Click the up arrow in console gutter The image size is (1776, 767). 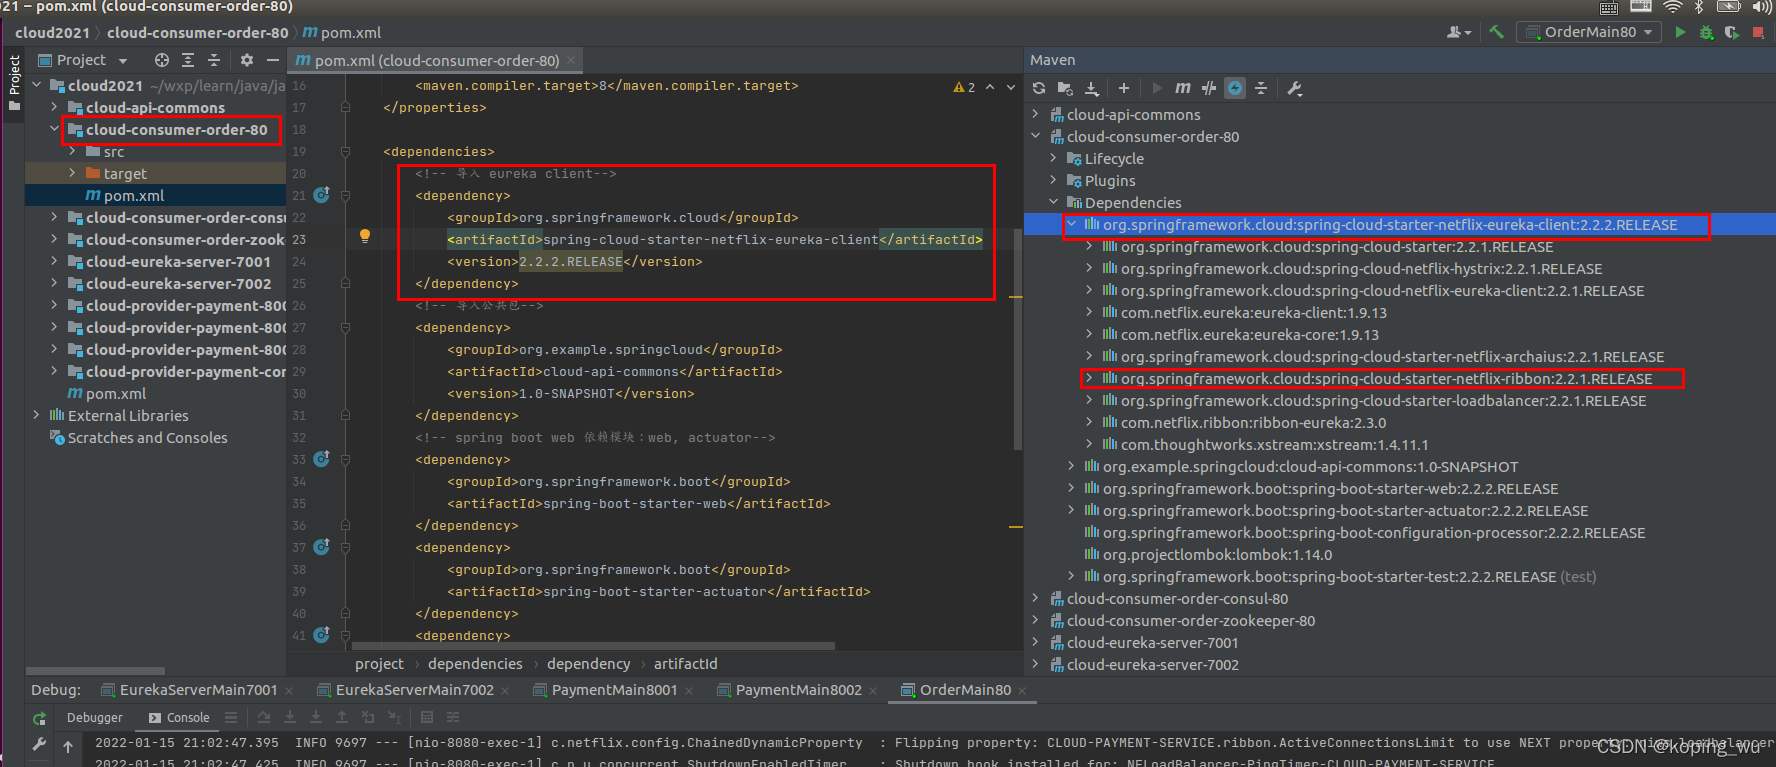coord(68,746)
